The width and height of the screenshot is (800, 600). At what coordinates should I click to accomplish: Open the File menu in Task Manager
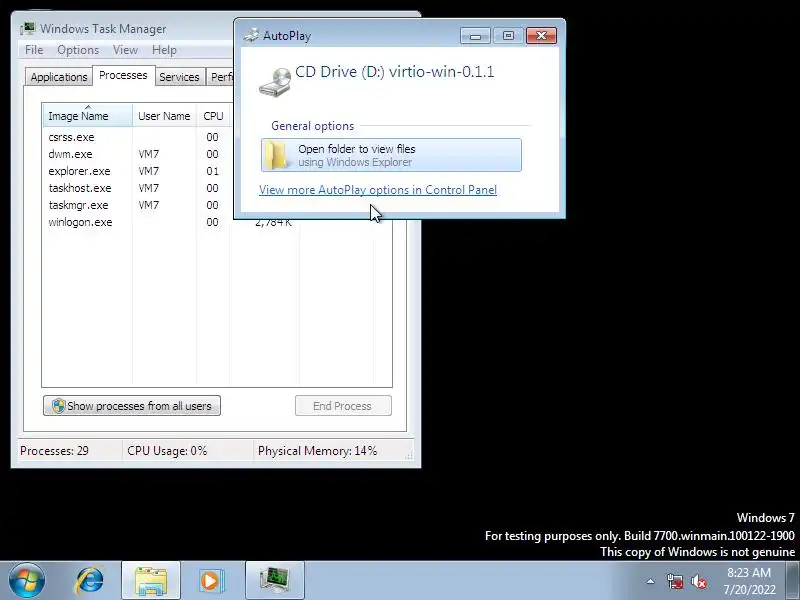pos(34,50)
